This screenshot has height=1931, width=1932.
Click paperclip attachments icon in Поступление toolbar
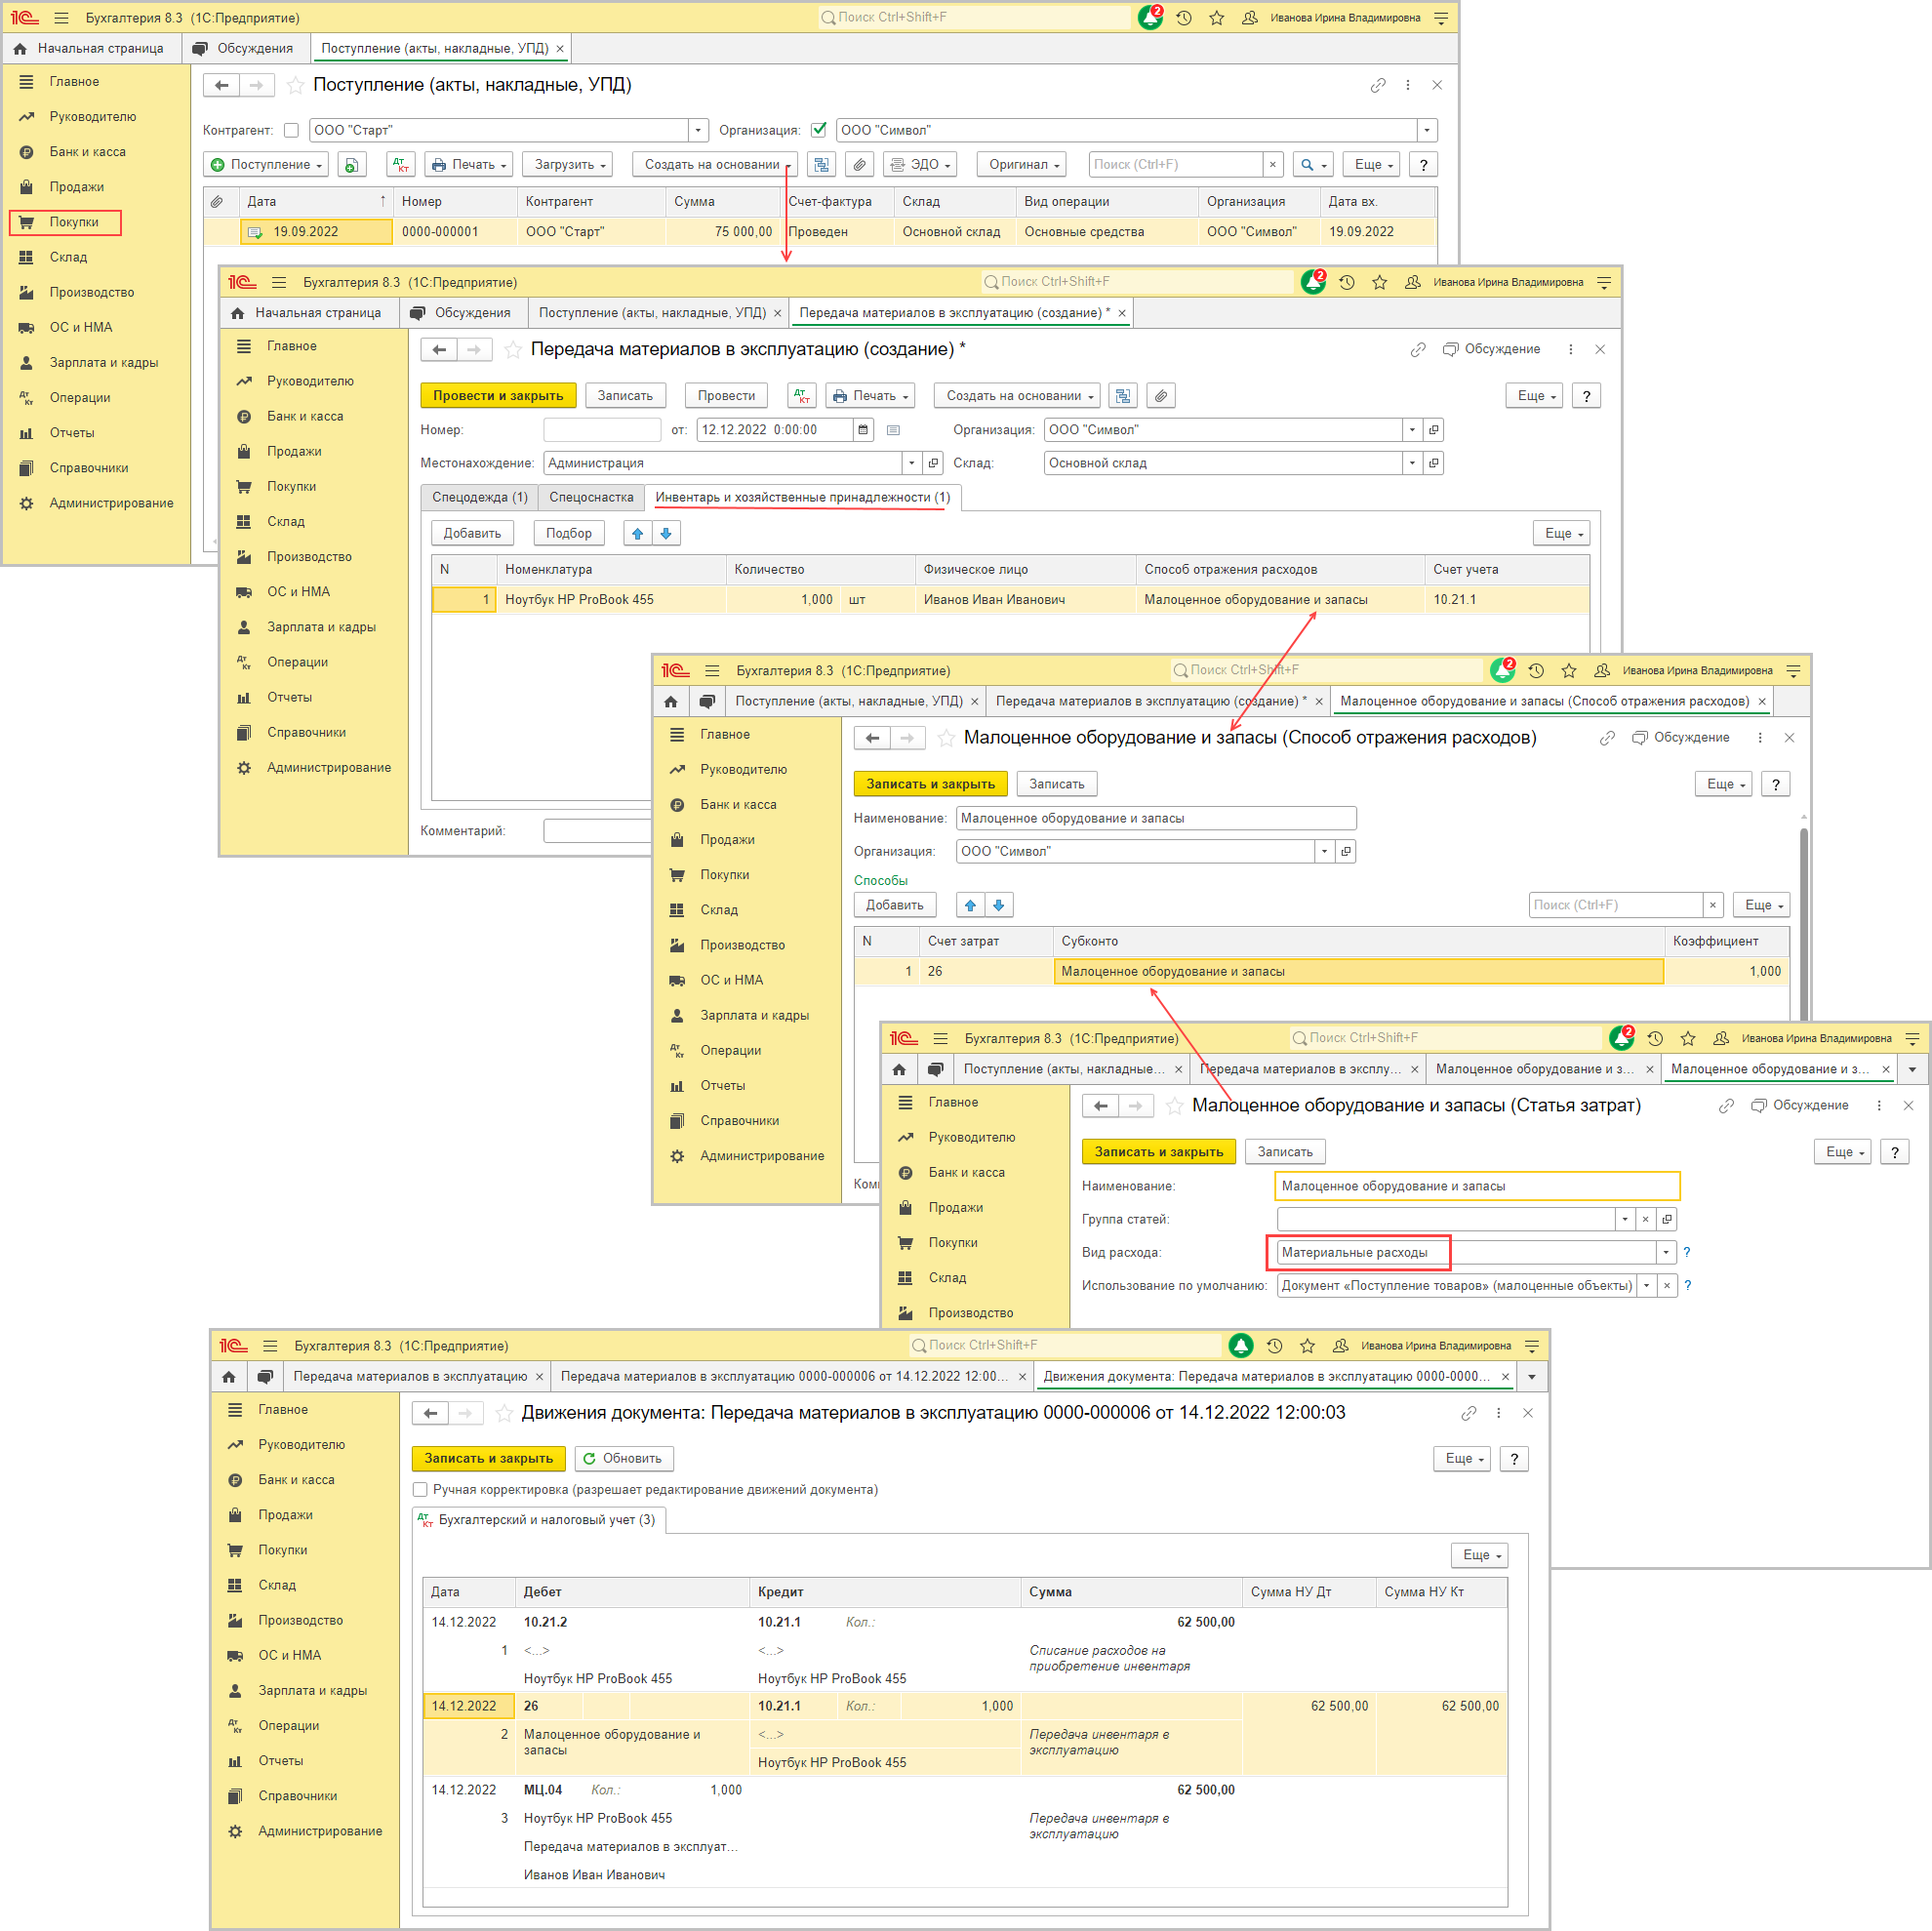(860, 164)
